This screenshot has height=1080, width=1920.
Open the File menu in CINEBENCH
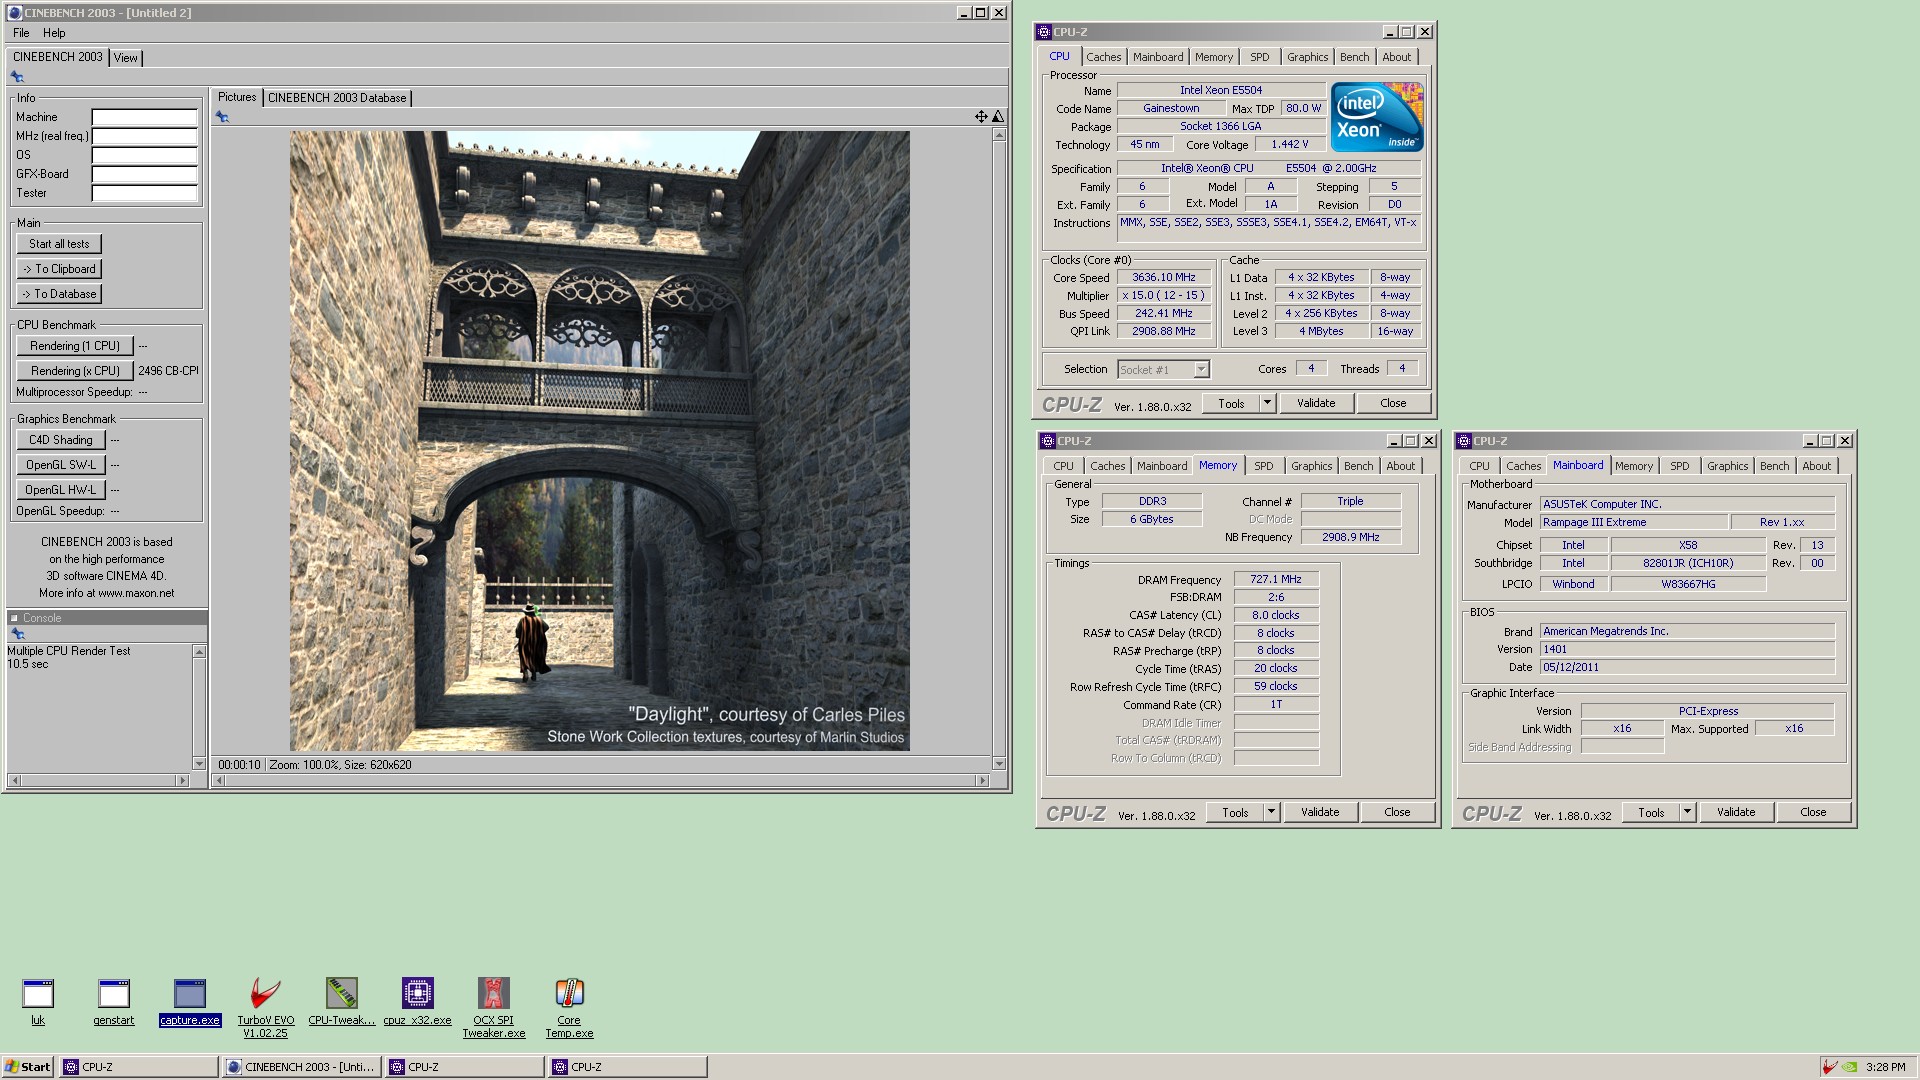(x=21, y=33)
